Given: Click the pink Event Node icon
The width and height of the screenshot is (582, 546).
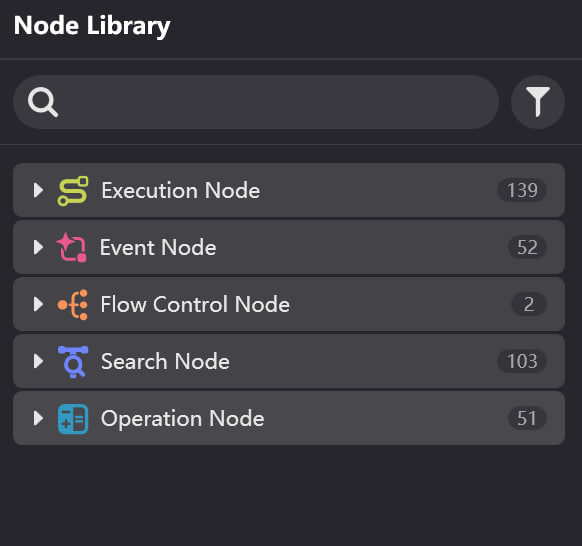Looking at the screenshot, I should tap(72, 247).
